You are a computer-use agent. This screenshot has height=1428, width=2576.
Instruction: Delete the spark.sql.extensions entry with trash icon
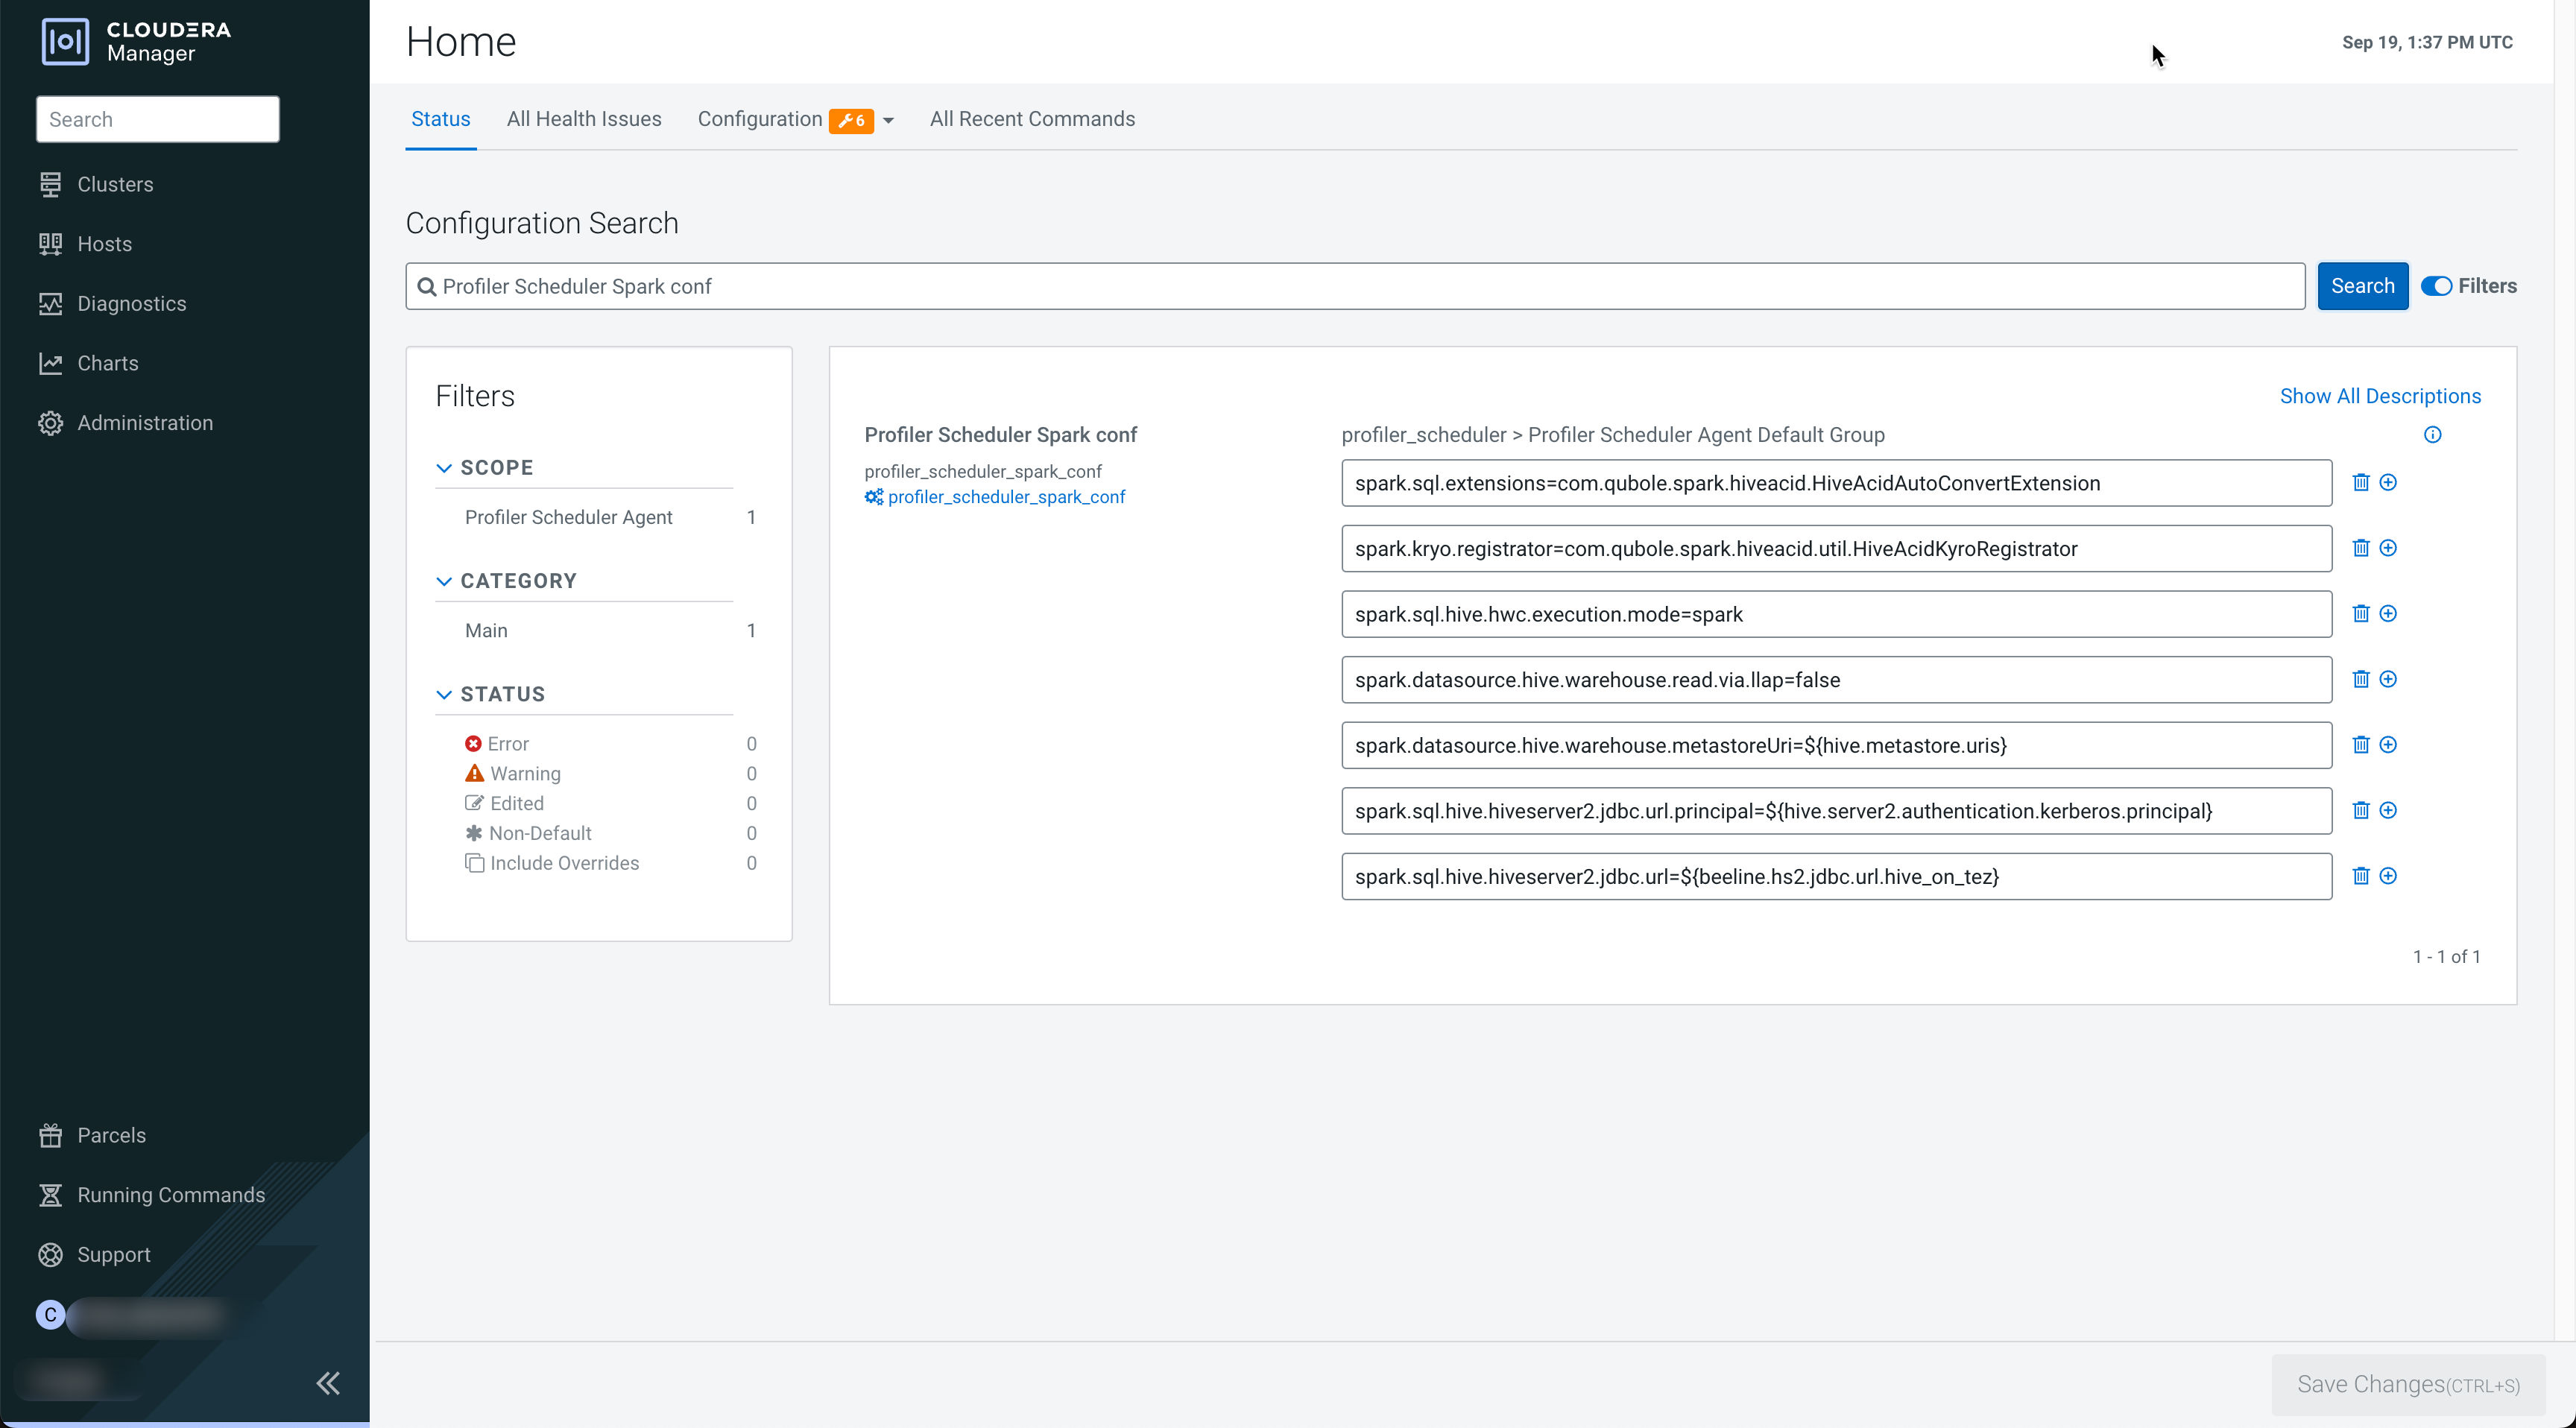[2360, 482]
